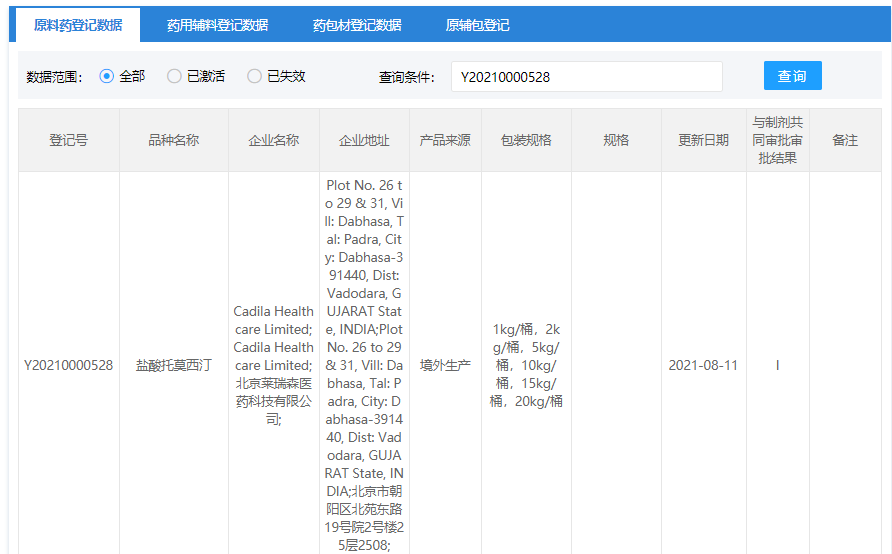Open the 原辅包登记 tab

[477, 25]
